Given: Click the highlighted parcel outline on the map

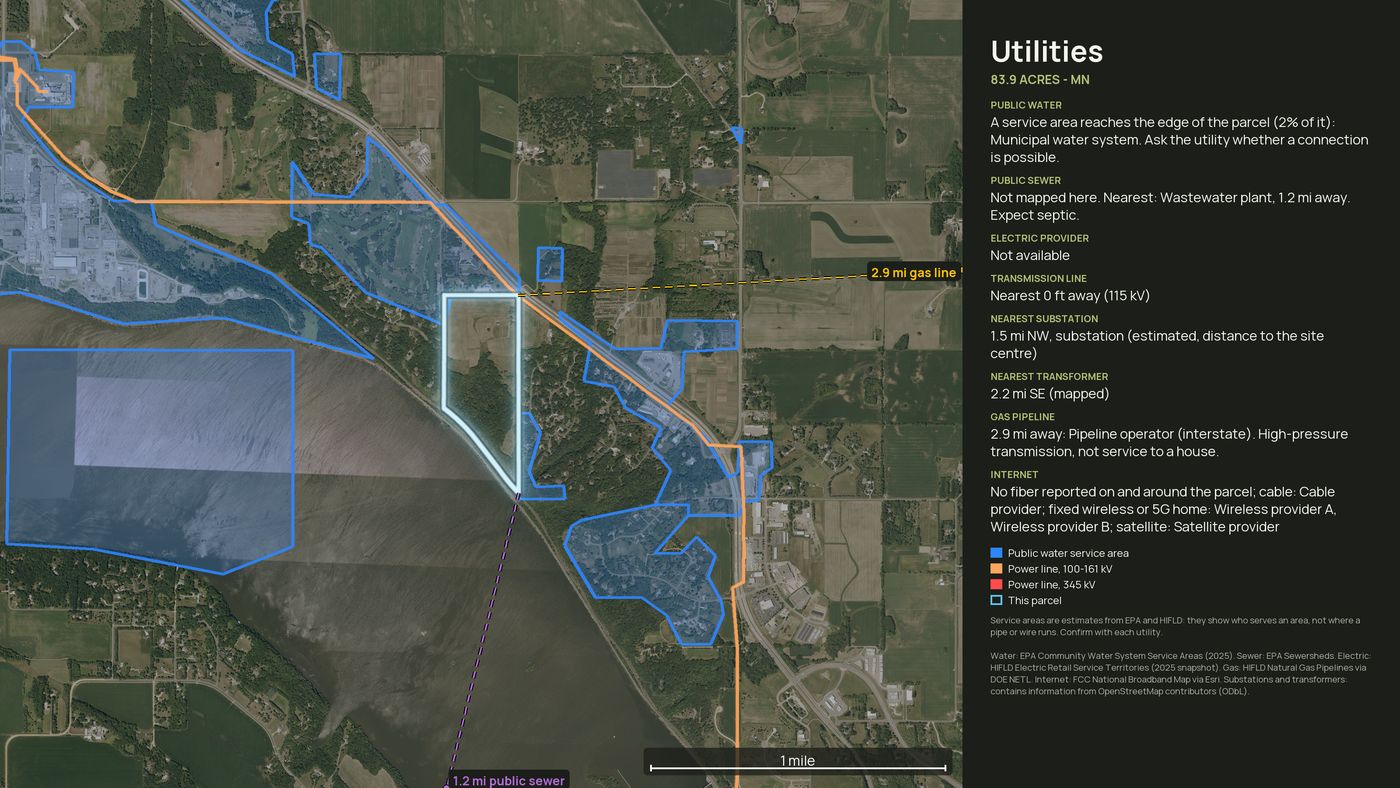Looking at the screenshot, I should coord(481,392).
